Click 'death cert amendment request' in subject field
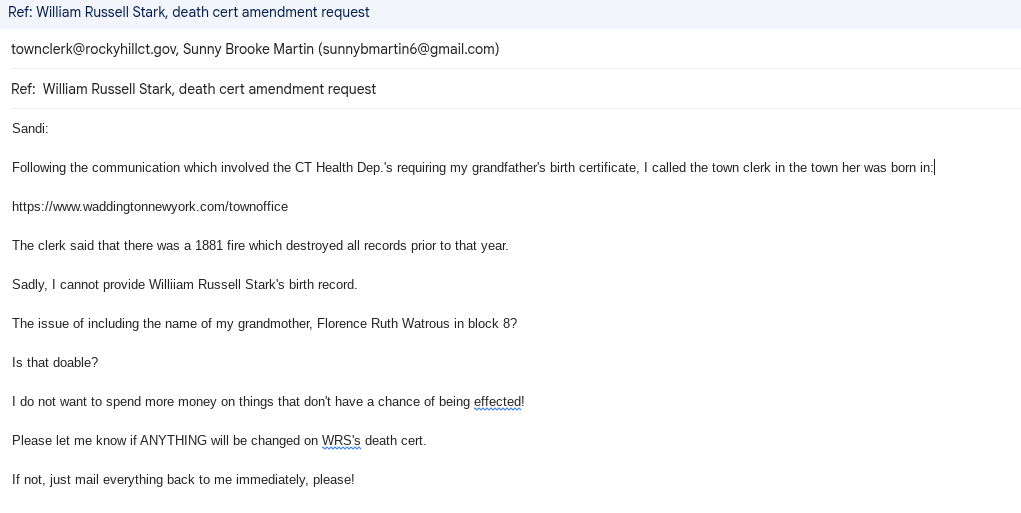The width and height of the screenshot is (1021, 513). [x=277, y=89]
